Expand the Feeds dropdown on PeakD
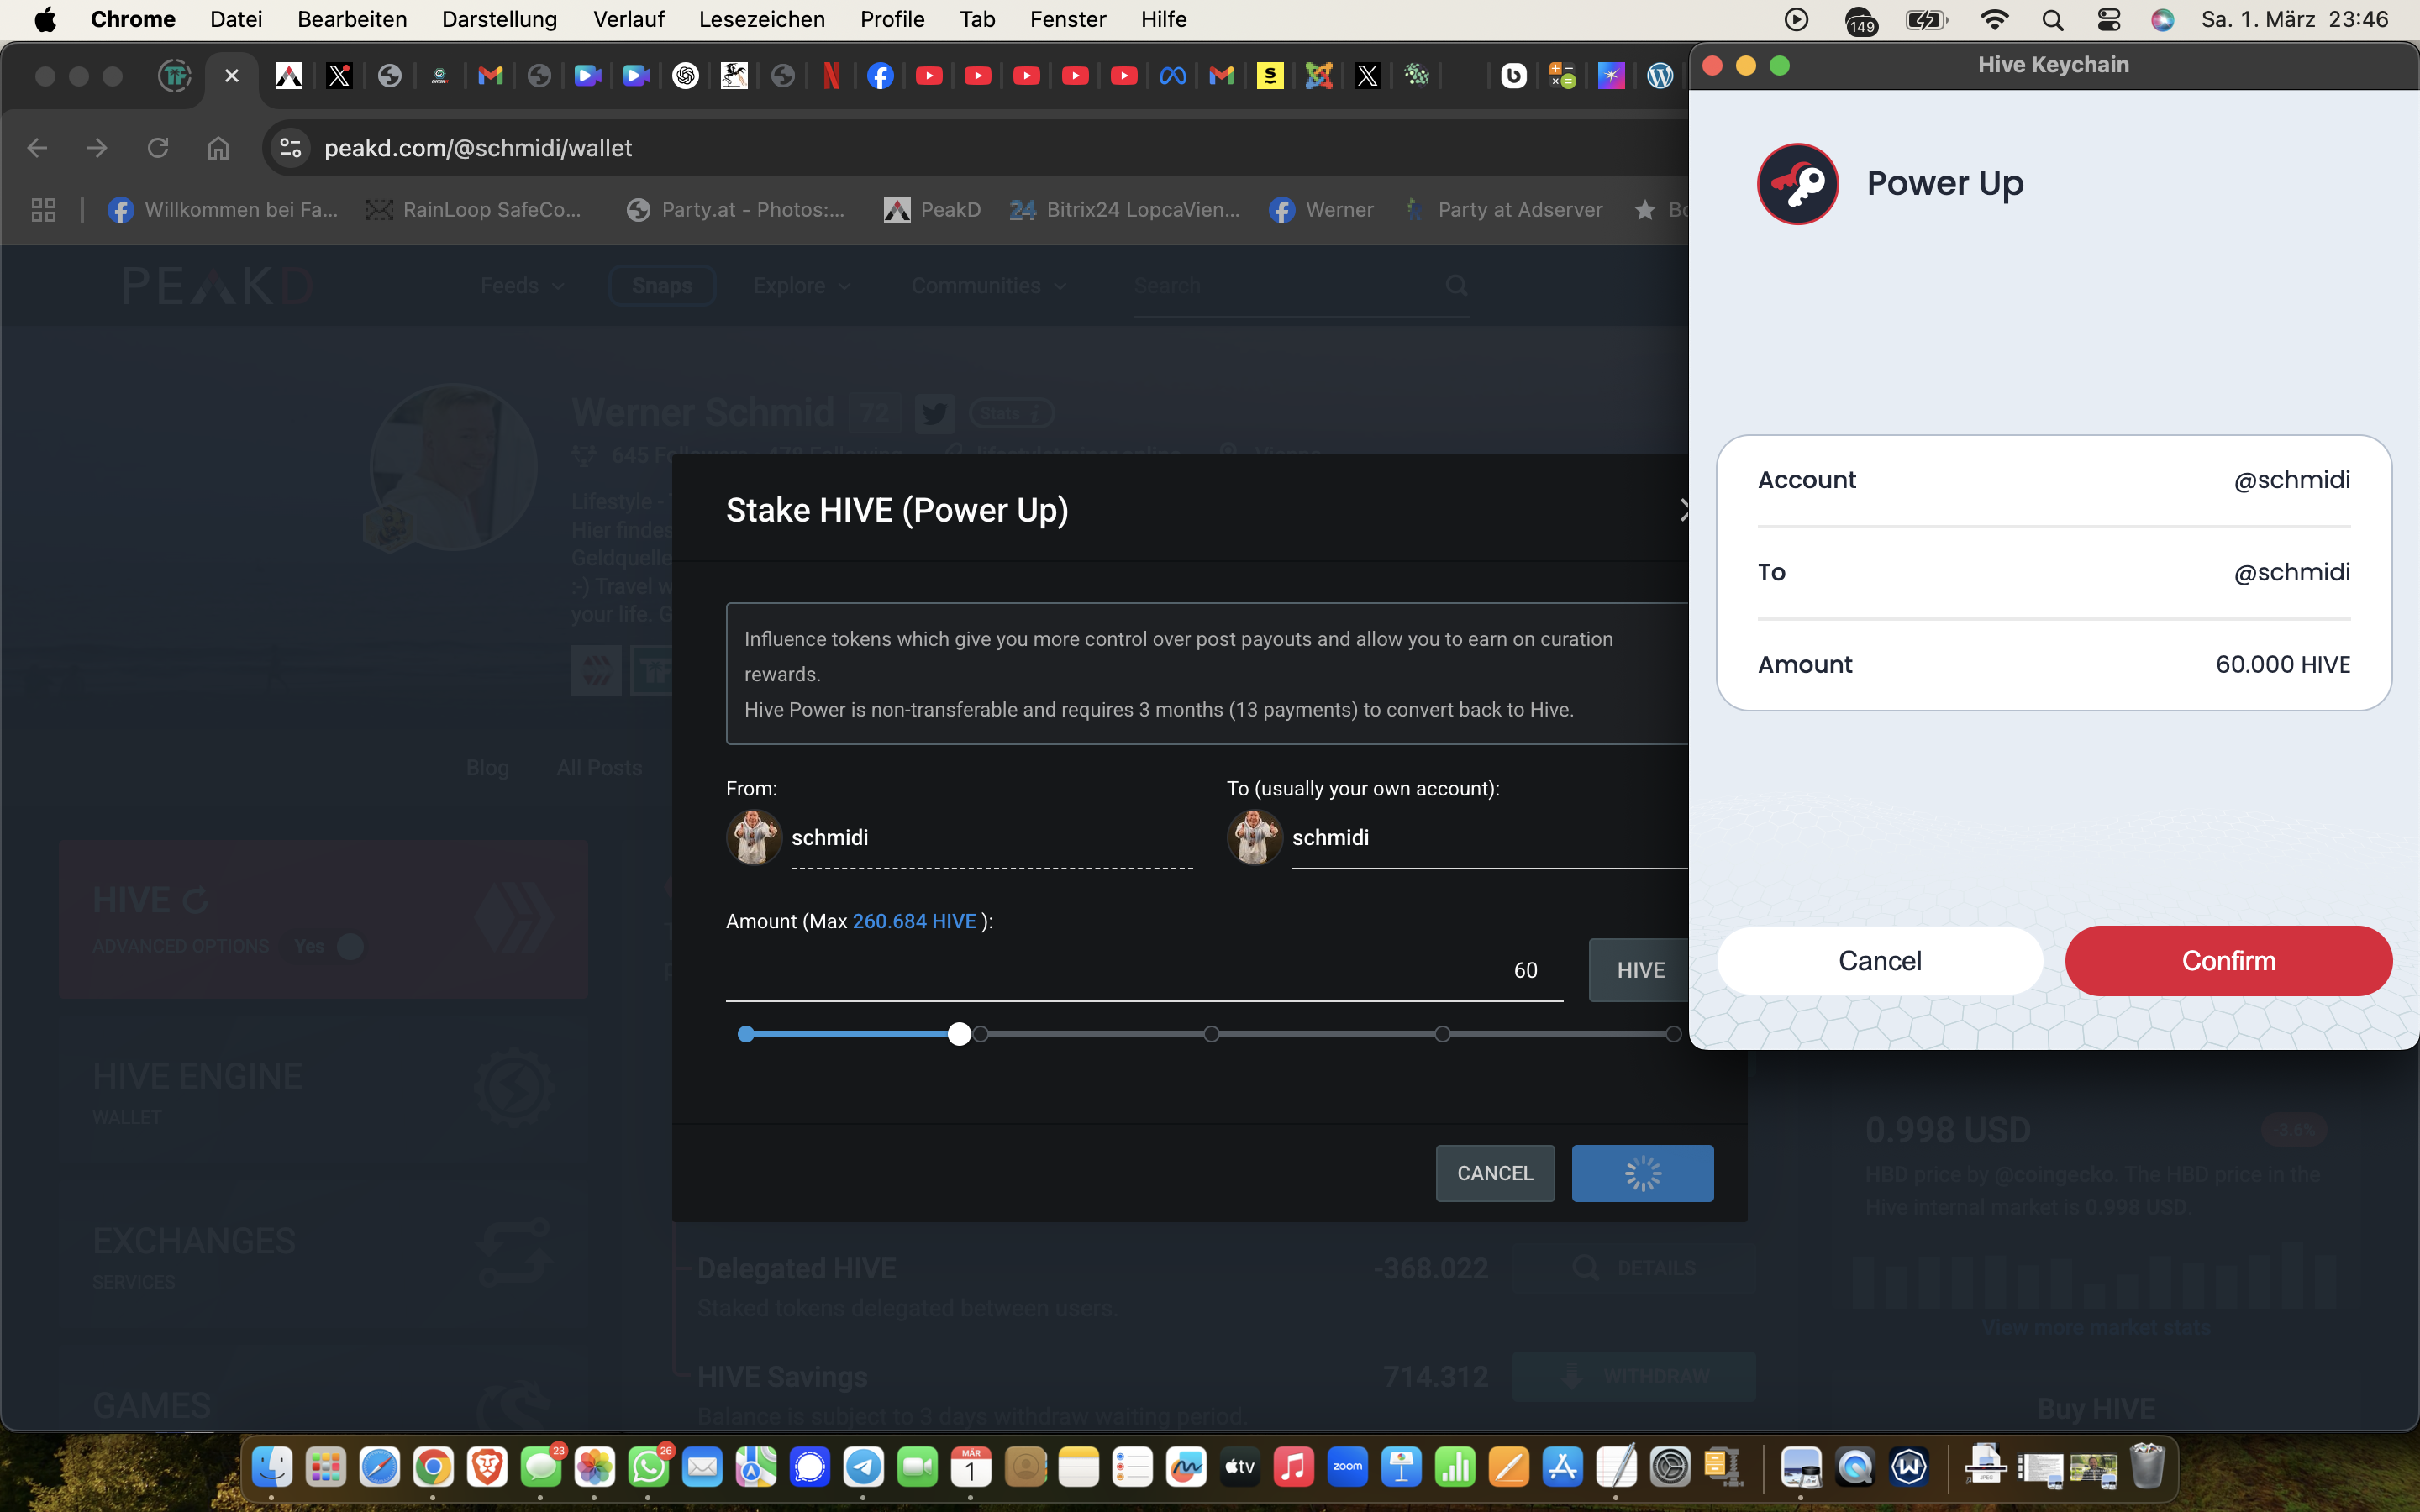This screenshot has height=1512, width=2420. click(522, 286)
